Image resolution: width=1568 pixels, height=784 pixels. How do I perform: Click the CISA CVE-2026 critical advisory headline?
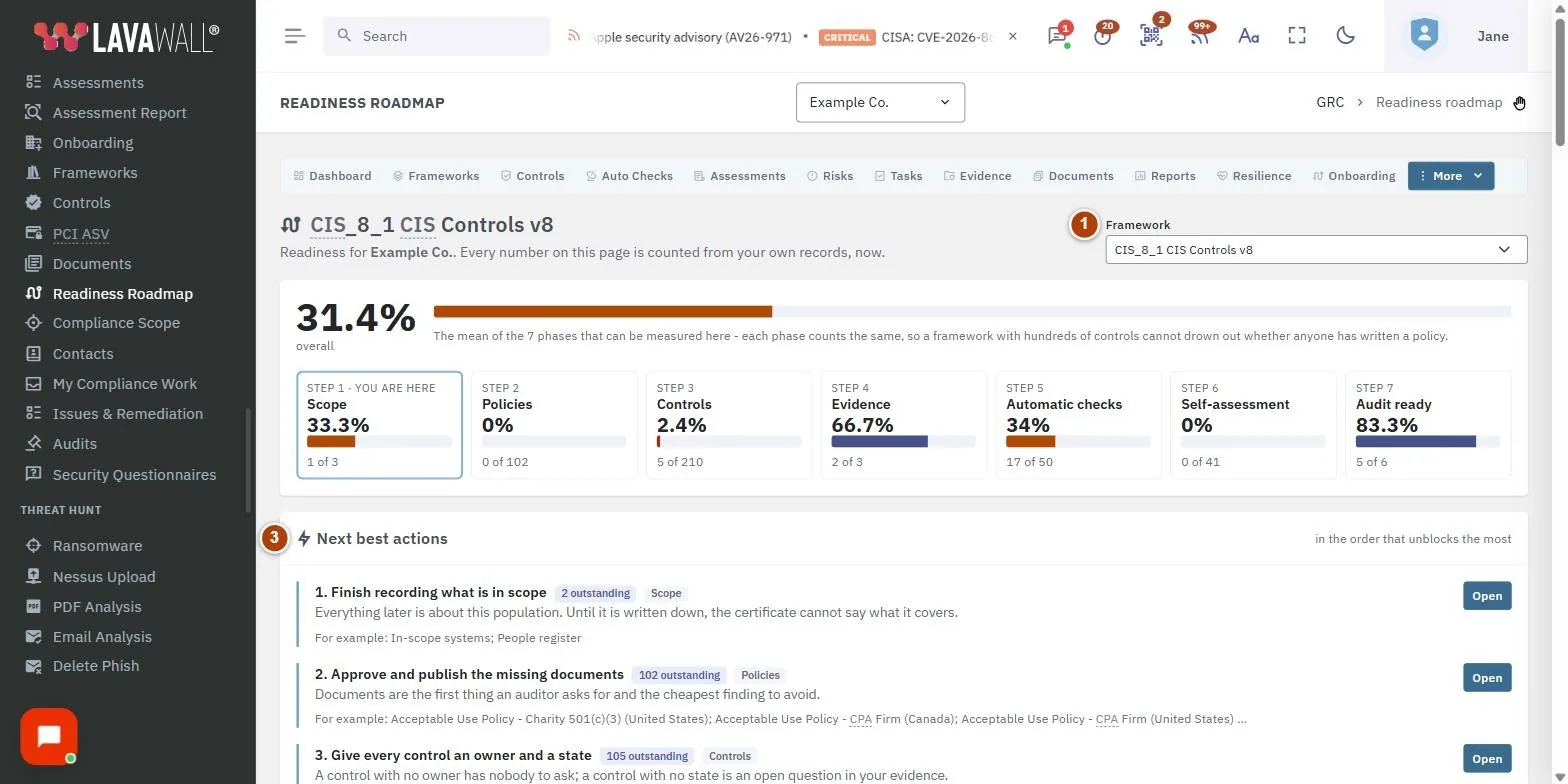pyautogui.click(x=937, y=37)
